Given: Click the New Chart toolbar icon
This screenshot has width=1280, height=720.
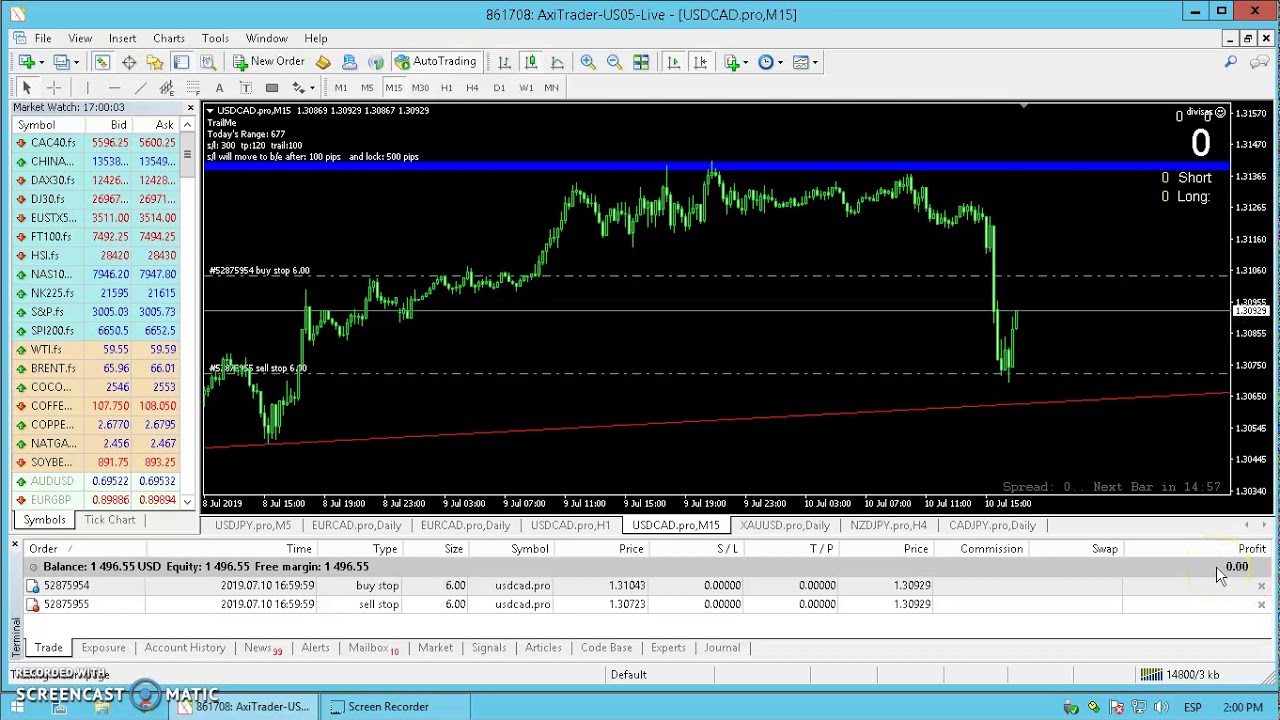Looking at the screenshot, I should pyautogui.click(x=25, y=62).
